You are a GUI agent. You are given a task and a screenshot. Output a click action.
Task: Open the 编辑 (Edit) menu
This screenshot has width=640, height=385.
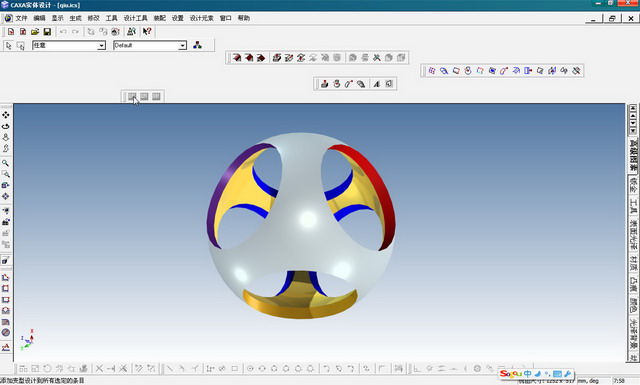point(39,18)
